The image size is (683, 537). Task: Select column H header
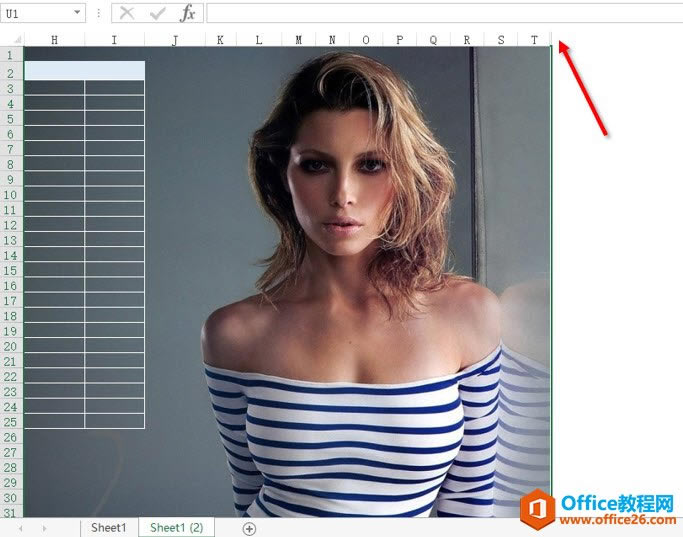pos(54,40)
